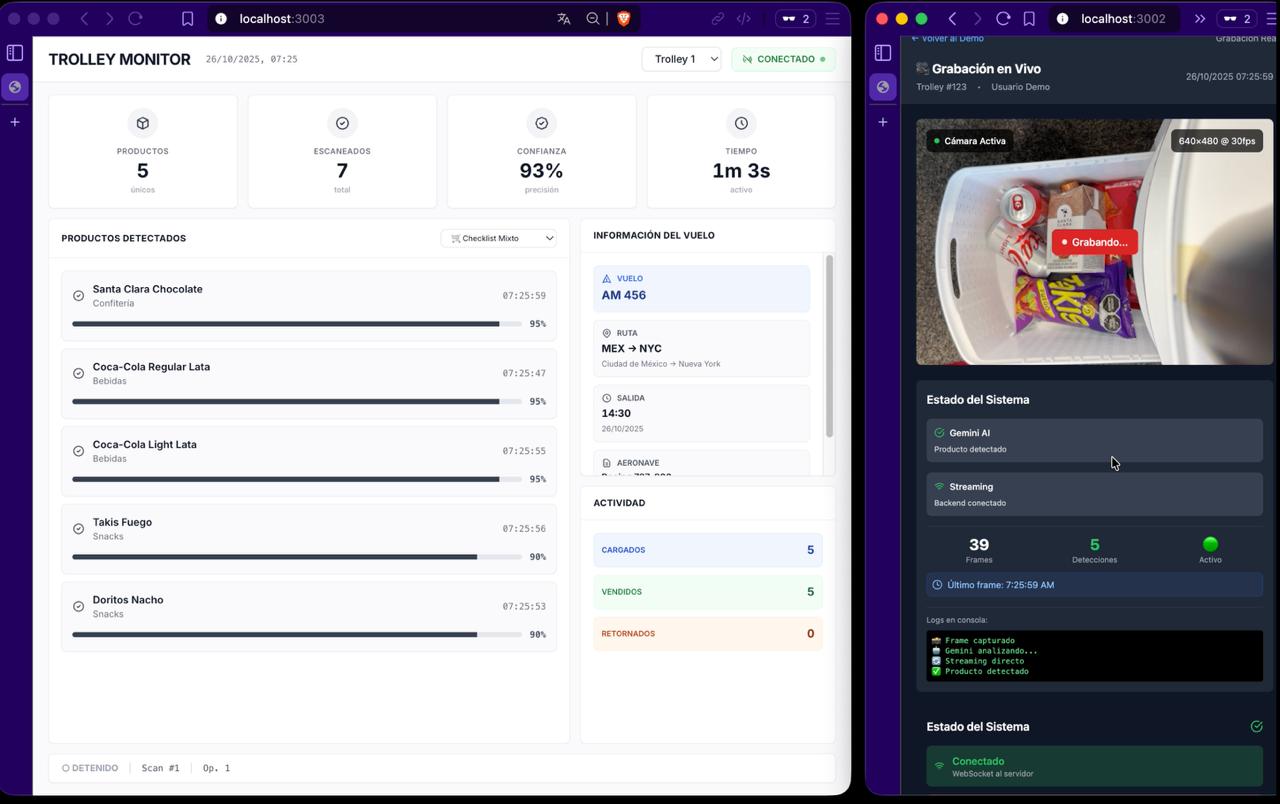Click the Aeronave document icon
The image size is (1280, 804).
coord(606,463)
